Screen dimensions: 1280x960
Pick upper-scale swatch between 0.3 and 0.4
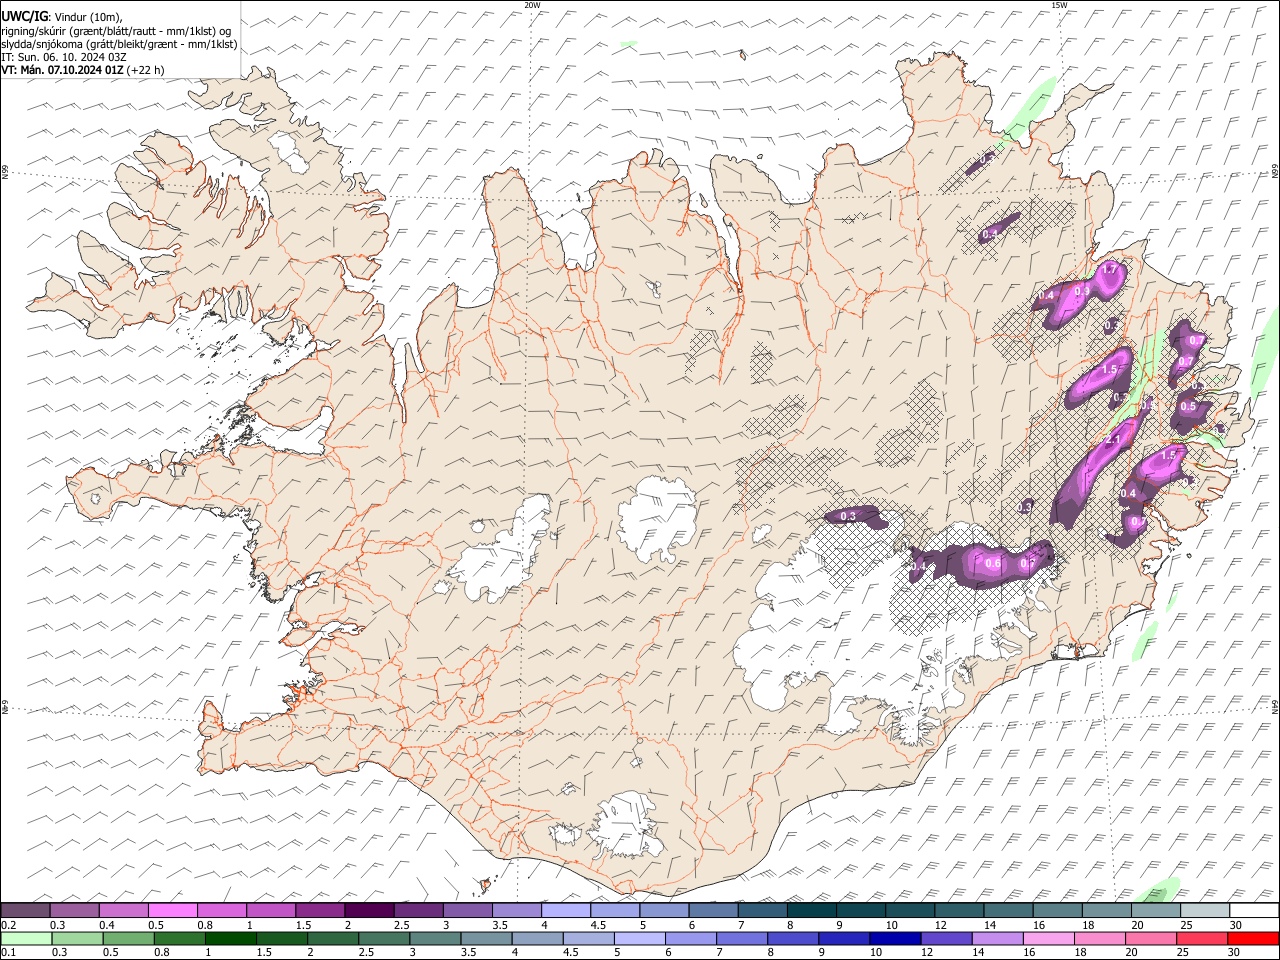tap(74, 910)
